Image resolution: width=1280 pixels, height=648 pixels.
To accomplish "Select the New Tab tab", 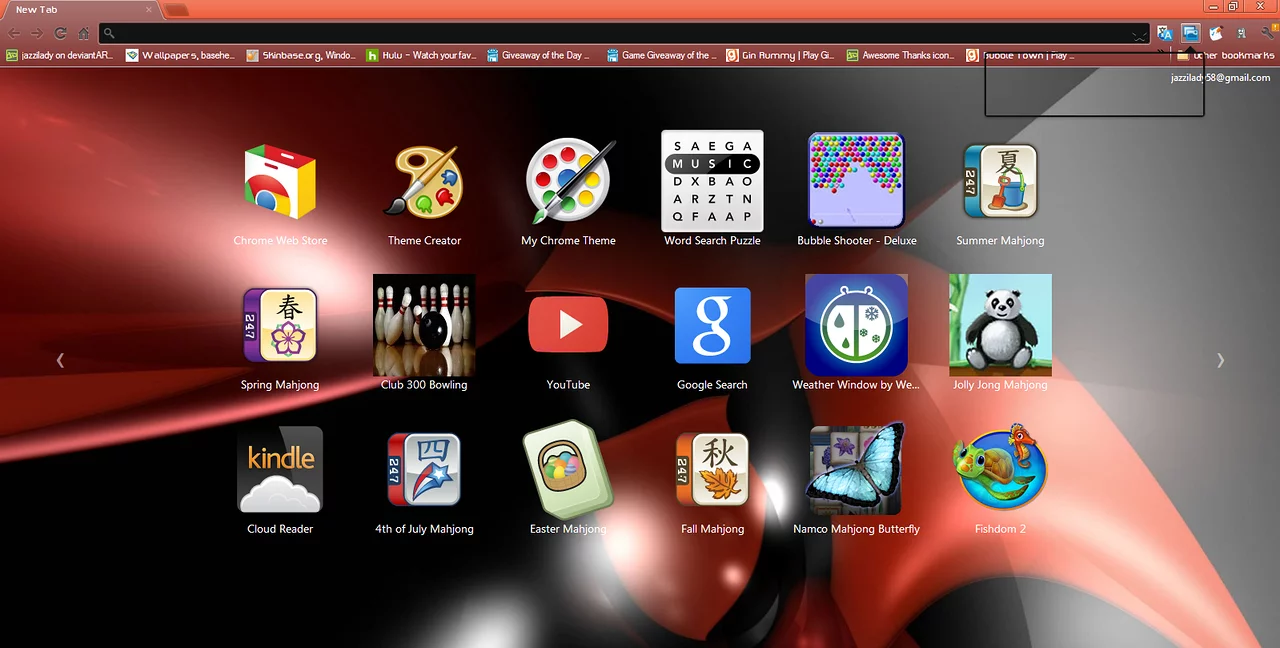I will 80,10.
